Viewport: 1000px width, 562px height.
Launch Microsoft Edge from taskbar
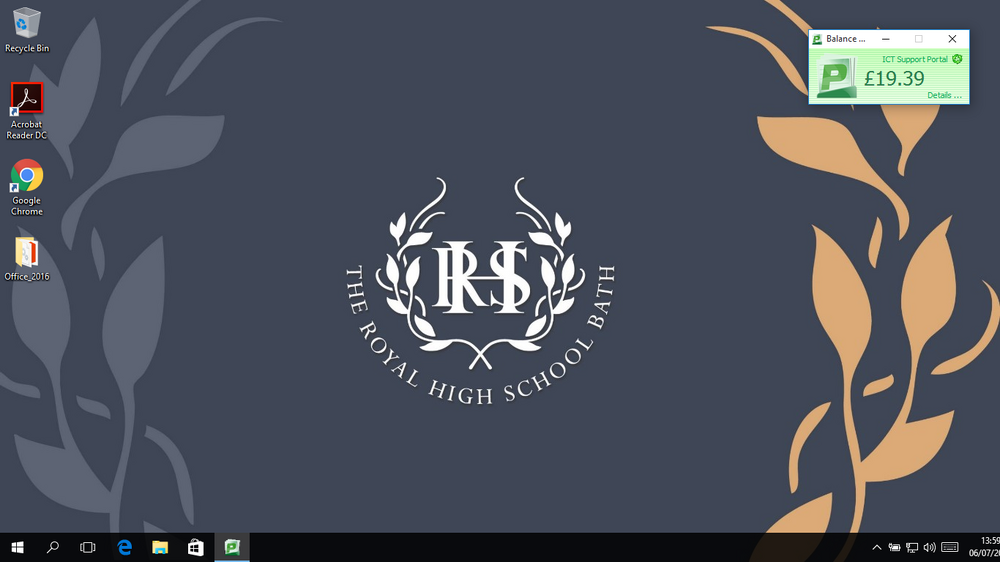[x=124, y=547]
